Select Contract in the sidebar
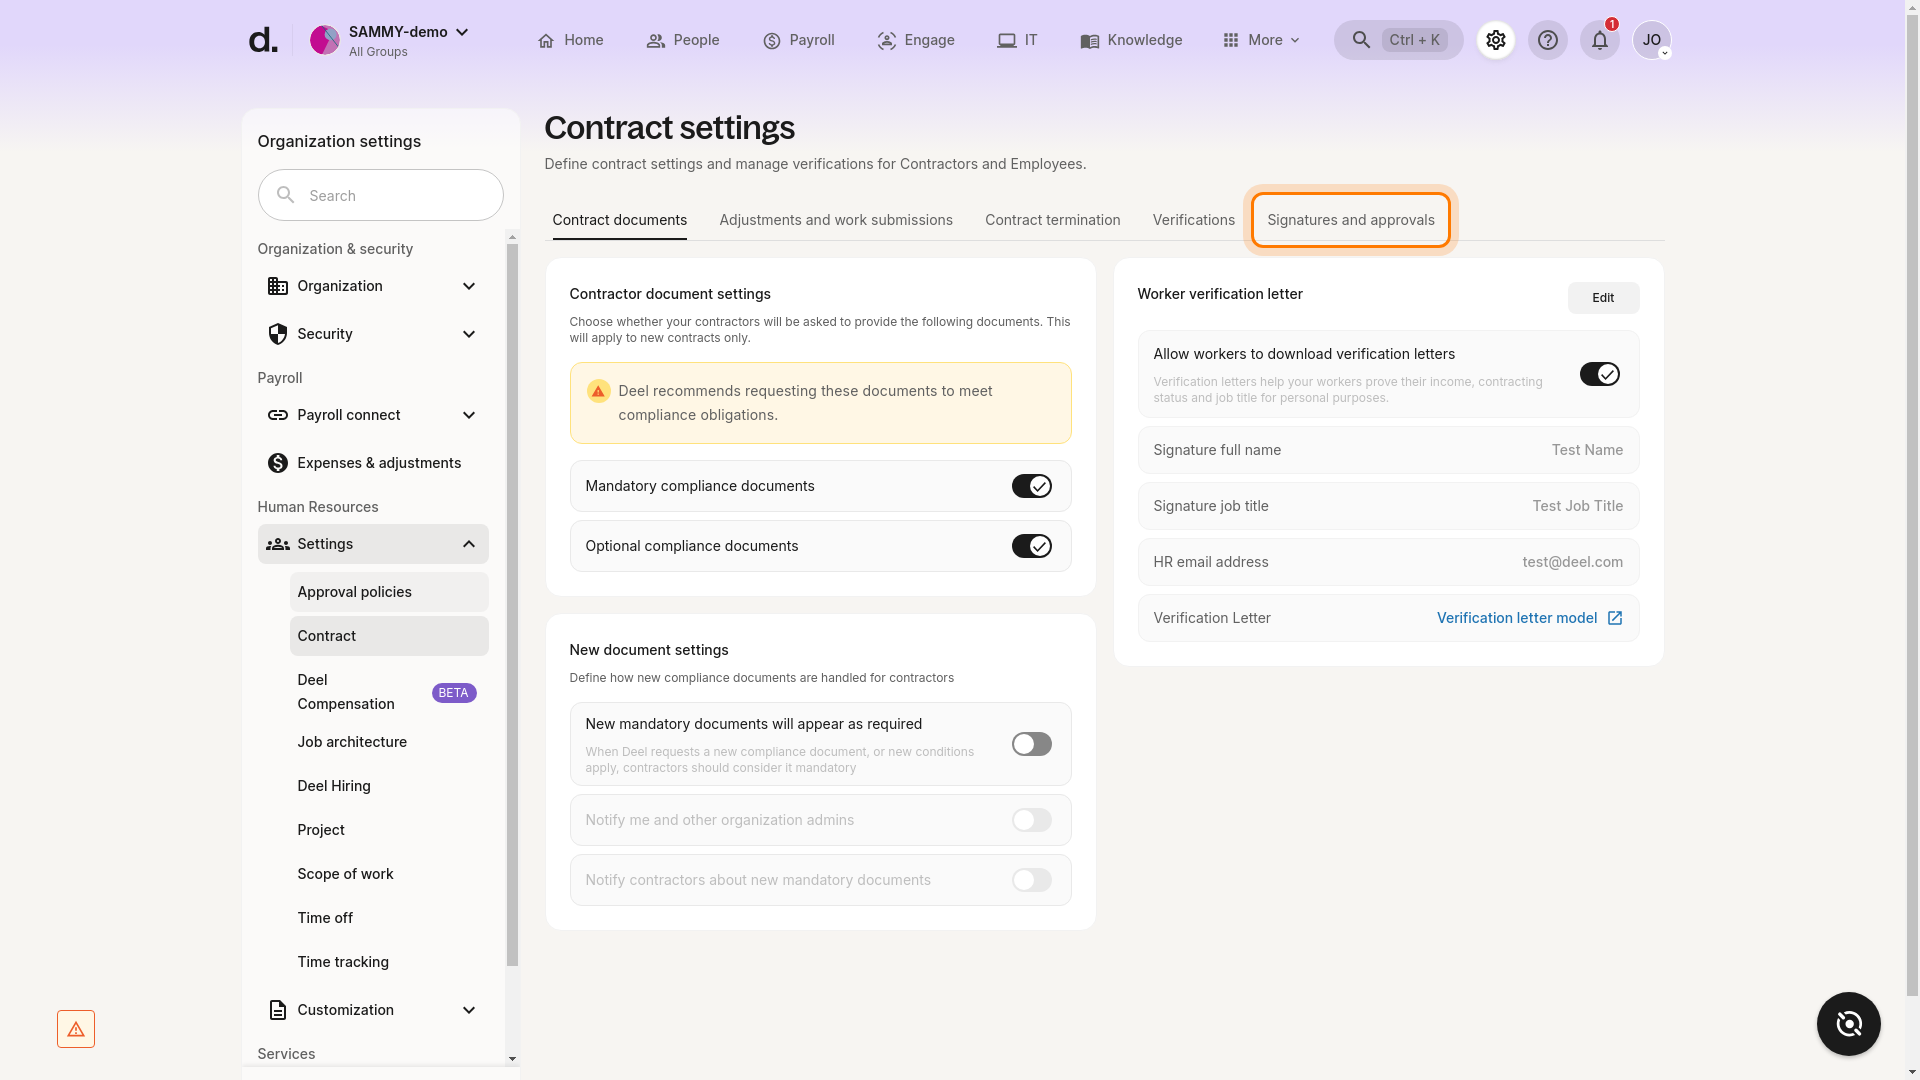Image resolution: width=1920 pixels, height=1080 pixels. click(x=389, y=636)
